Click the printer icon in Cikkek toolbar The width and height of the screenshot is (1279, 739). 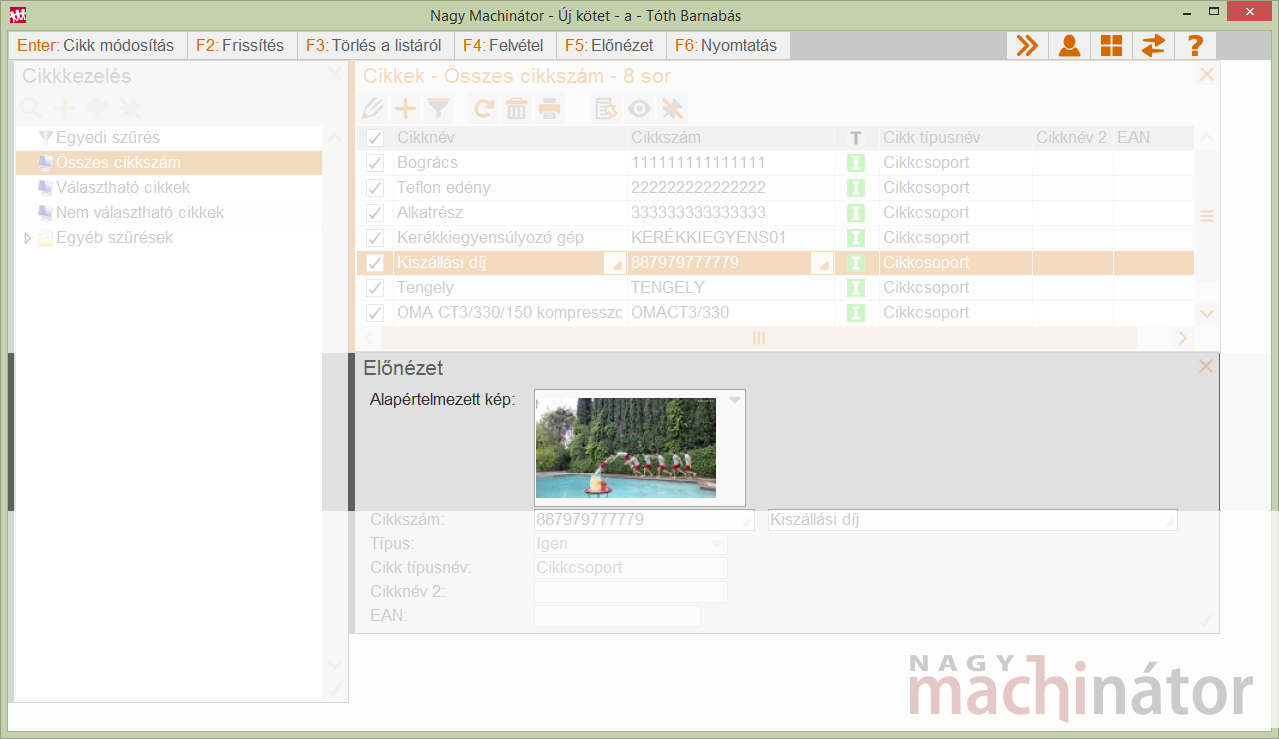coord(549,109)
